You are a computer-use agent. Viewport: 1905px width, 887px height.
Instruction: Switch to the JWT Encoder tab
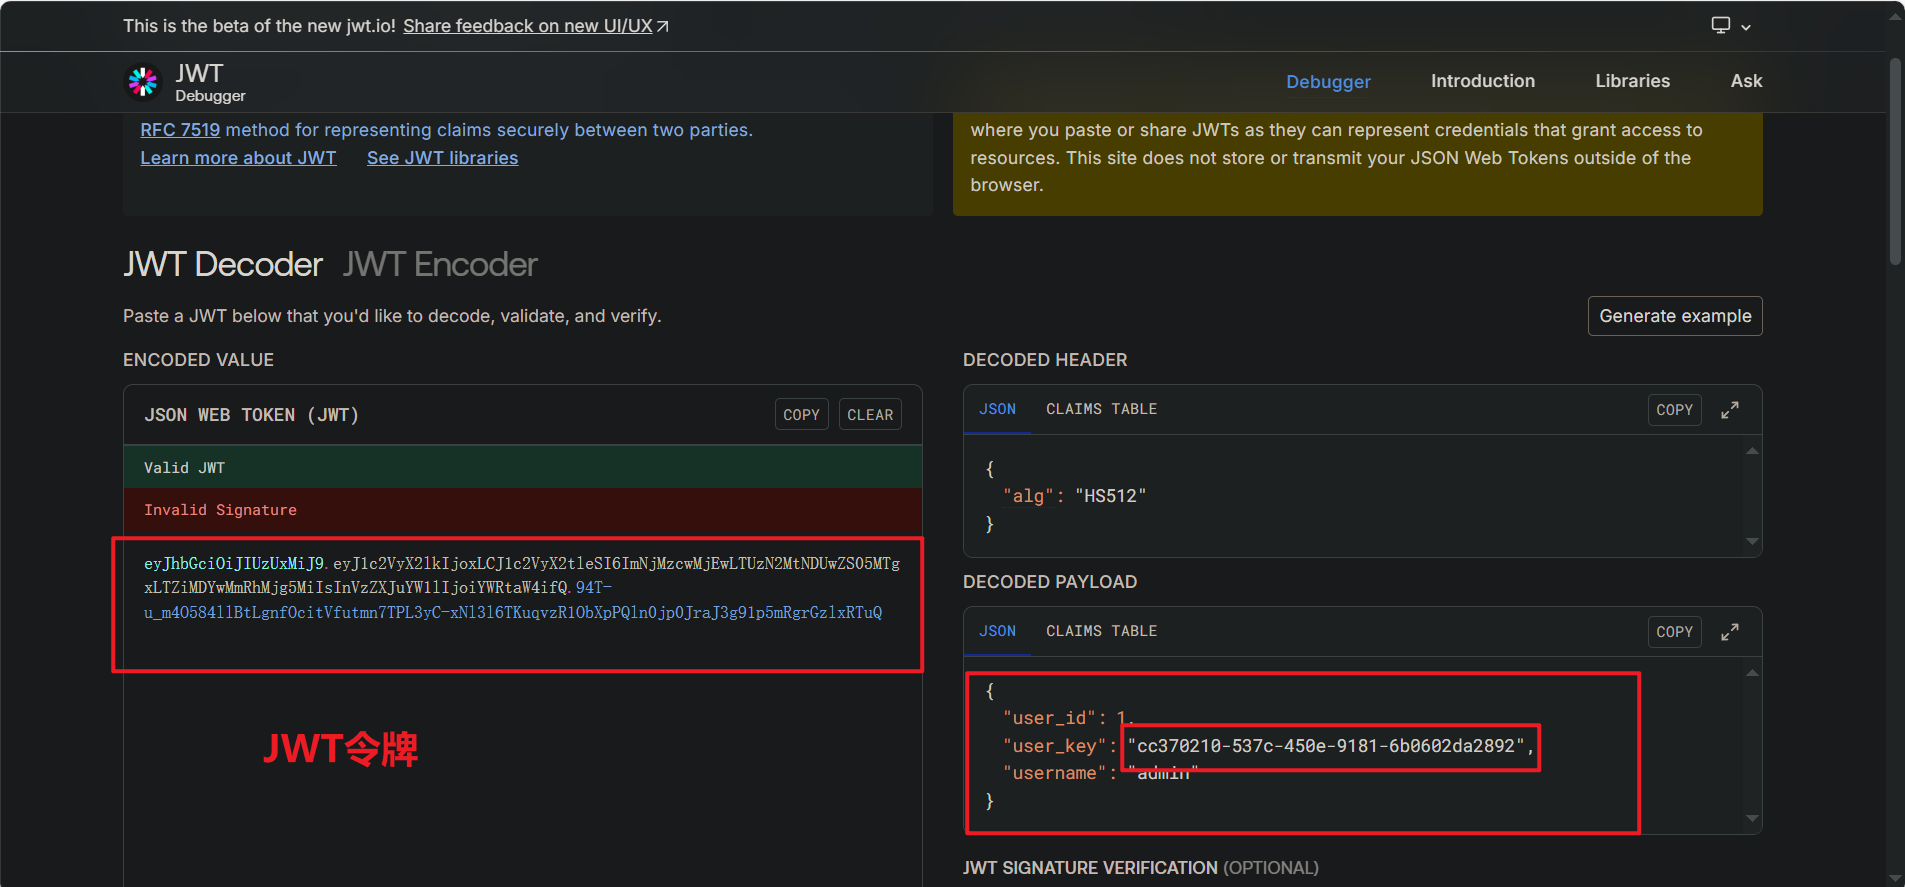(x=440, y=264)
